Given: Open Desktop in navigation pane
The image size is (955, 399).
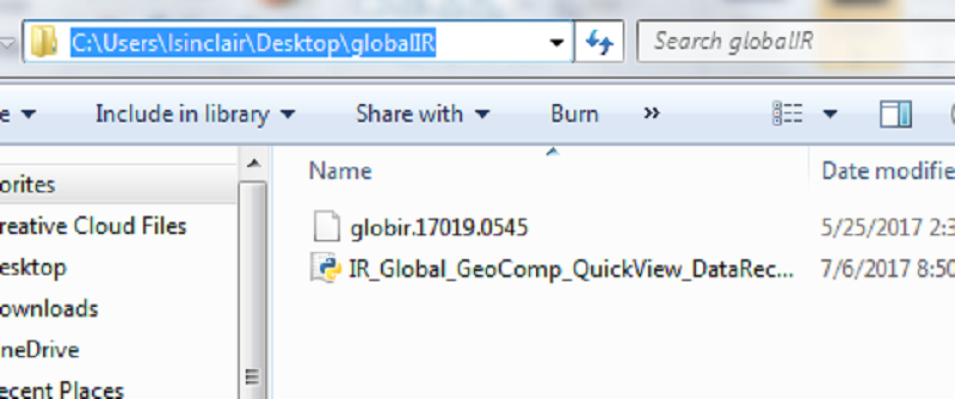Looking at the screenshot, I should coord(33,267).
